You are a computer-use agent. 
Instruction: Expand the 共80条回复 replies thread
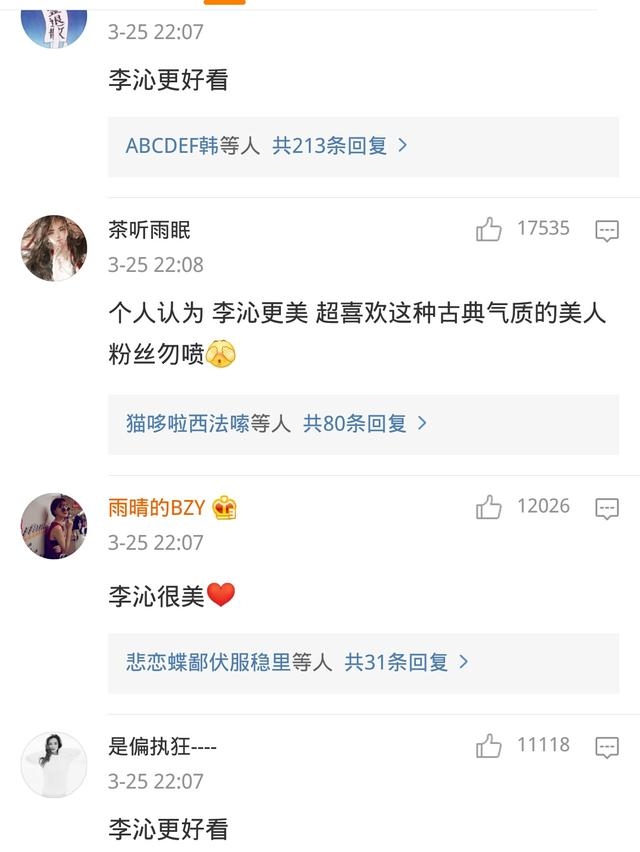[x=365, y=424]
